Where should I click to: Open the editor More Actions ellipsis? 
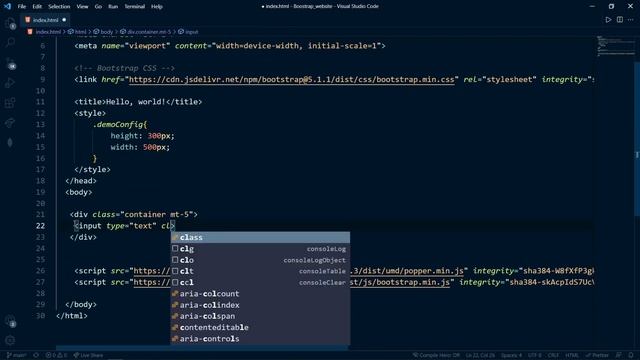(x=631, y=20)
